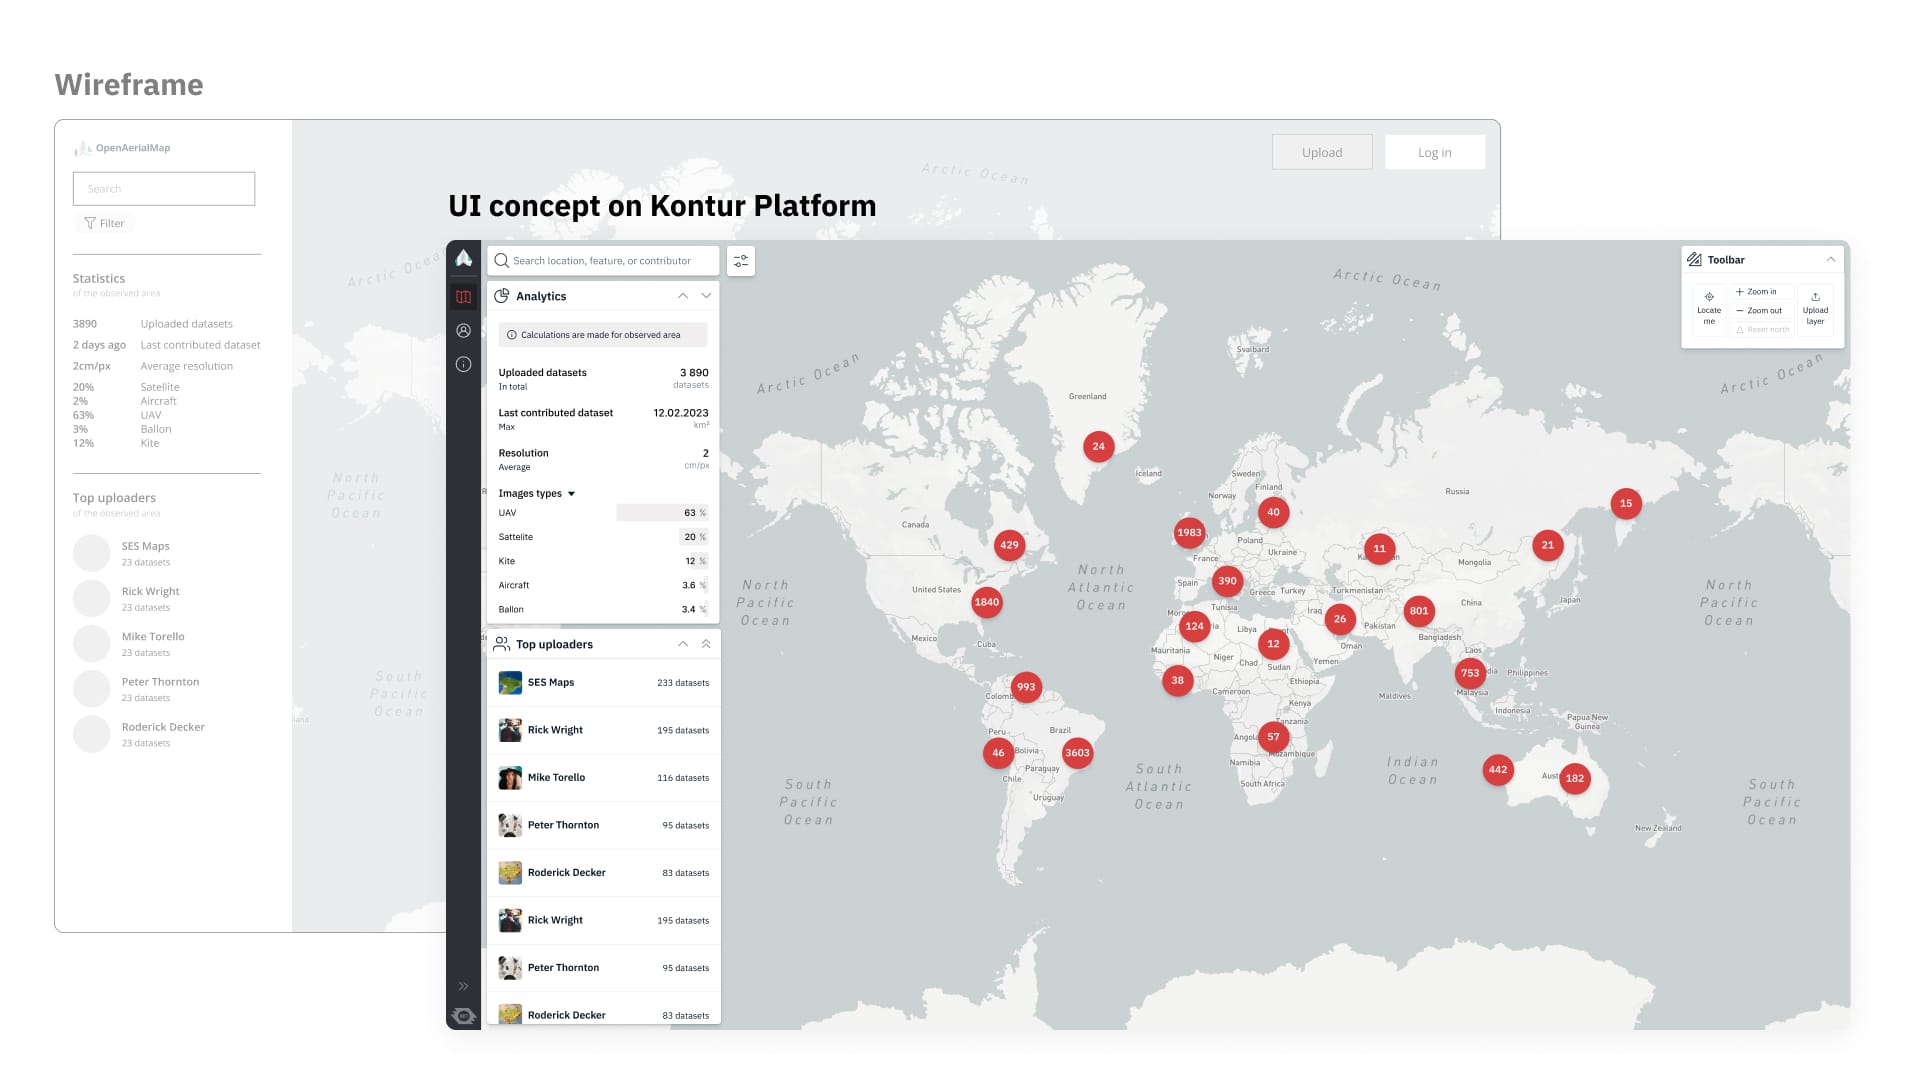Click the down chevron in the Analytics header

point(706,296)
